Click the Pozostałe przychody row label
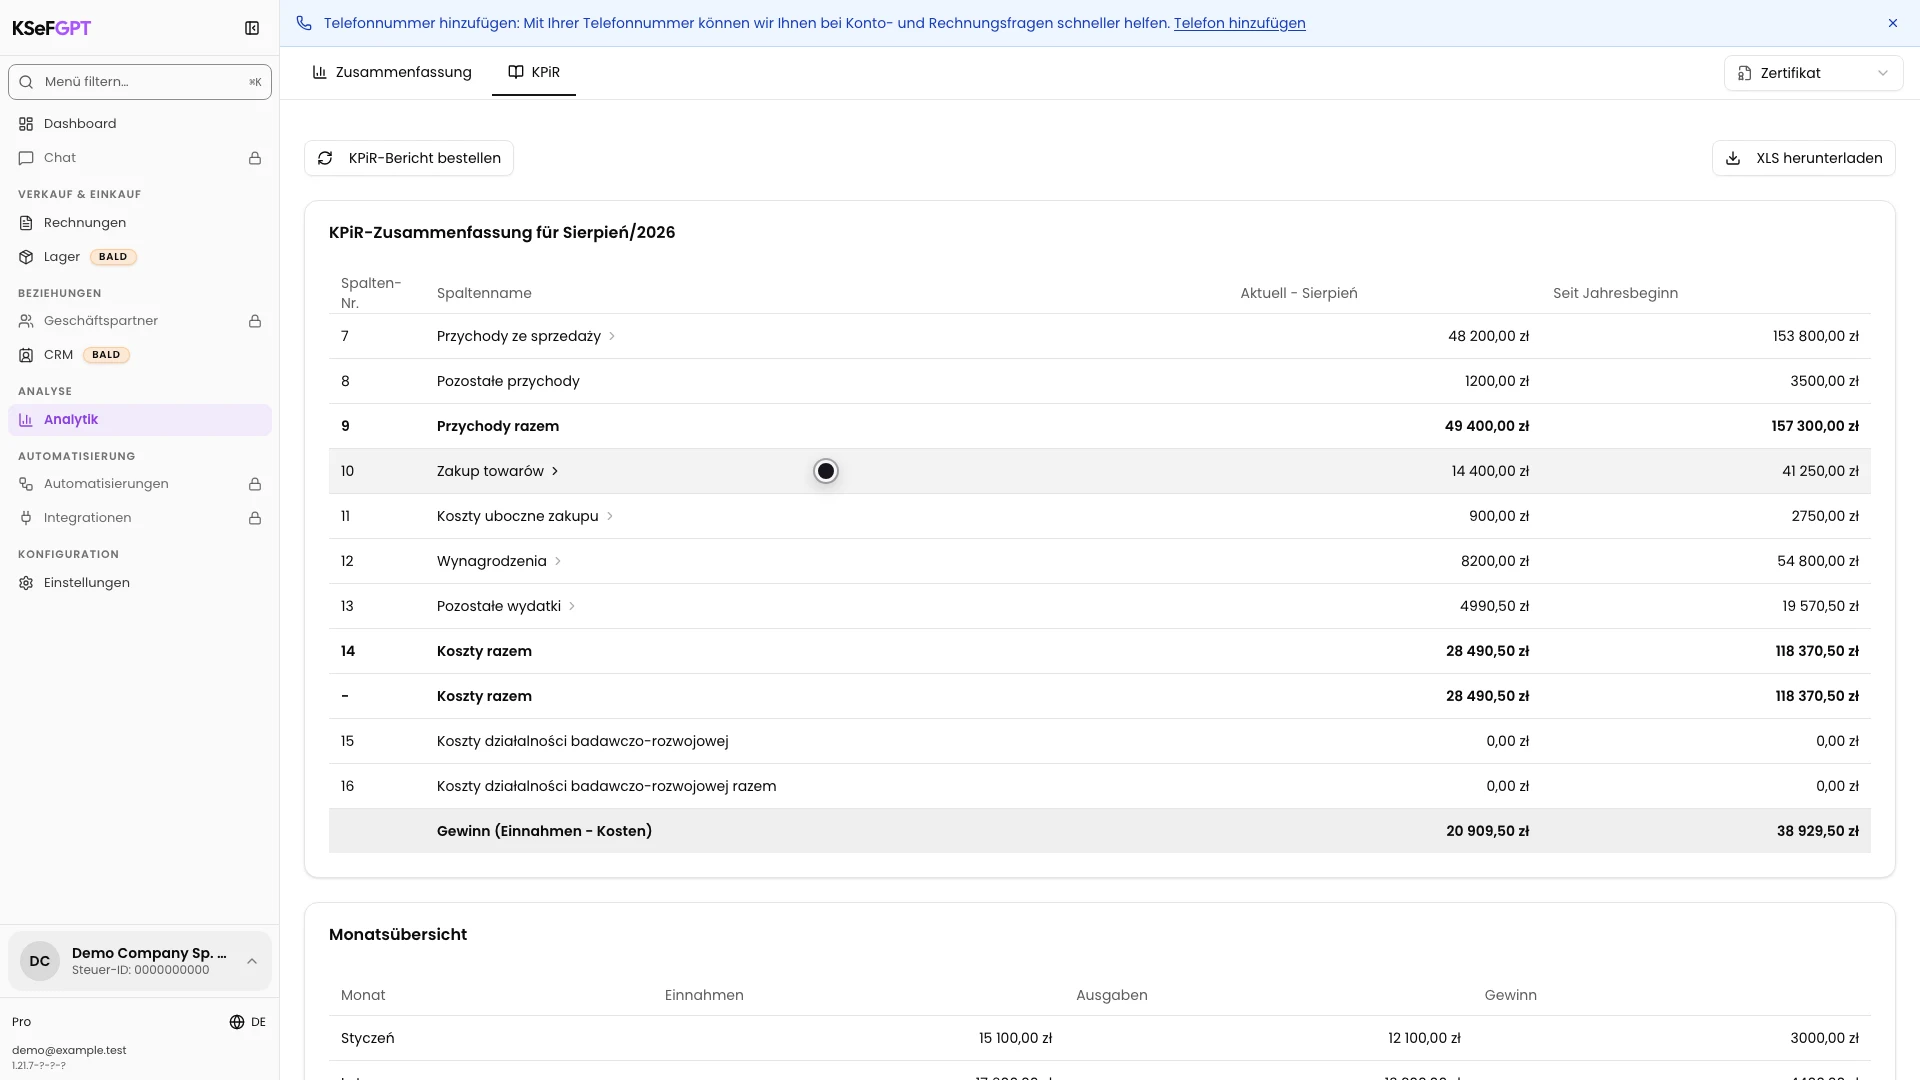This screenshot has height=1080, width=1920. click(x=508, y=381)
